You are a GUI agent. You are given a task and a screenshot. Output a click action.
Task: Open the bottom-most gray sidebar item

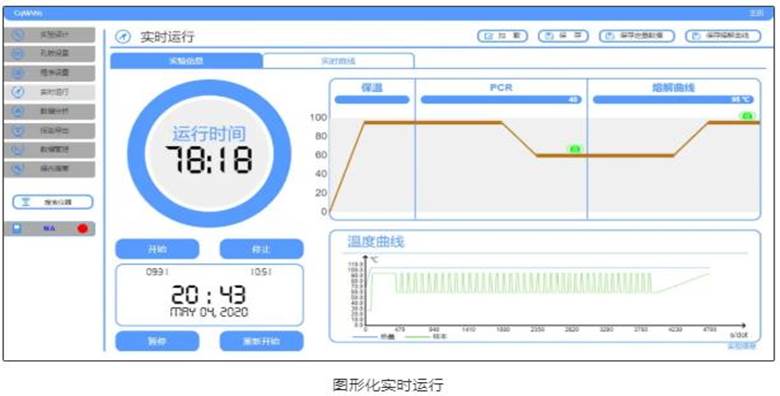(49, 169)
